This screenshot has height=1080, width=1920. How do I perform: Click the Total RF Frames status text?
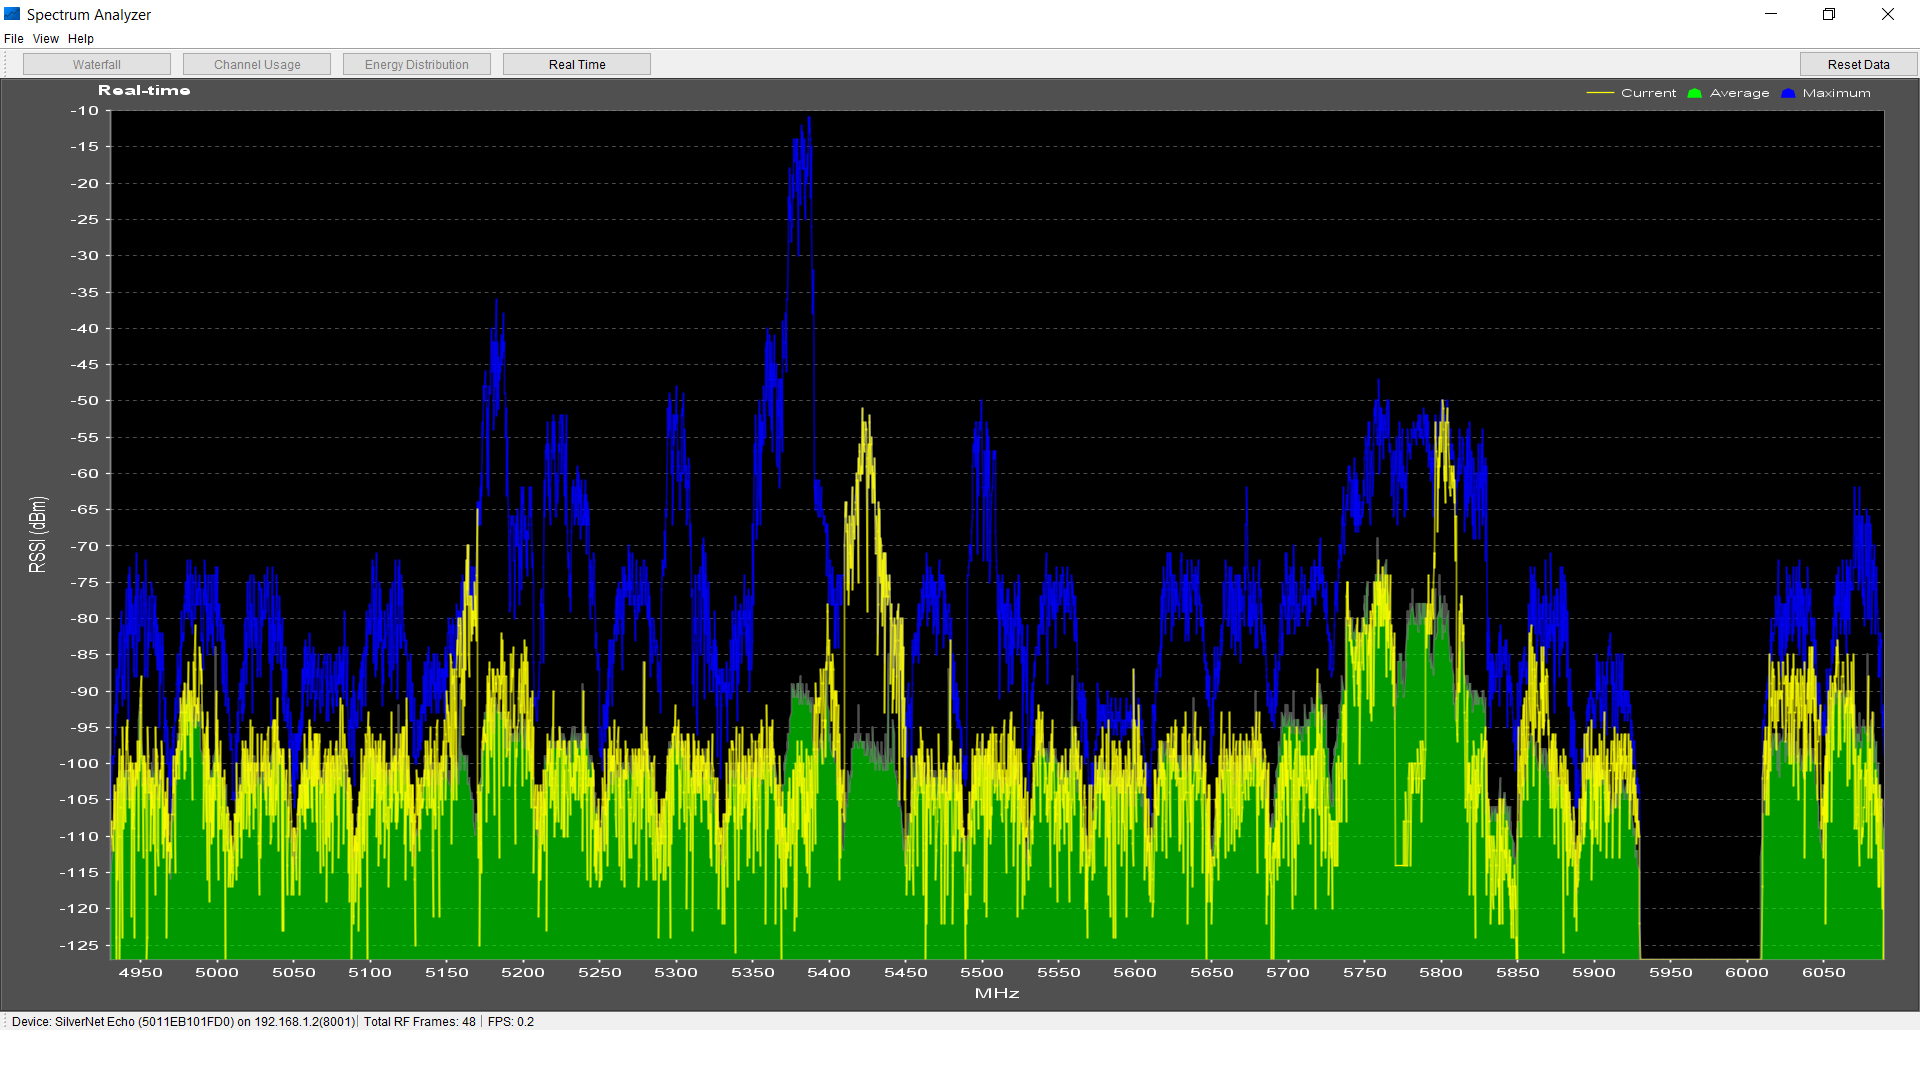coord(420,1021)
